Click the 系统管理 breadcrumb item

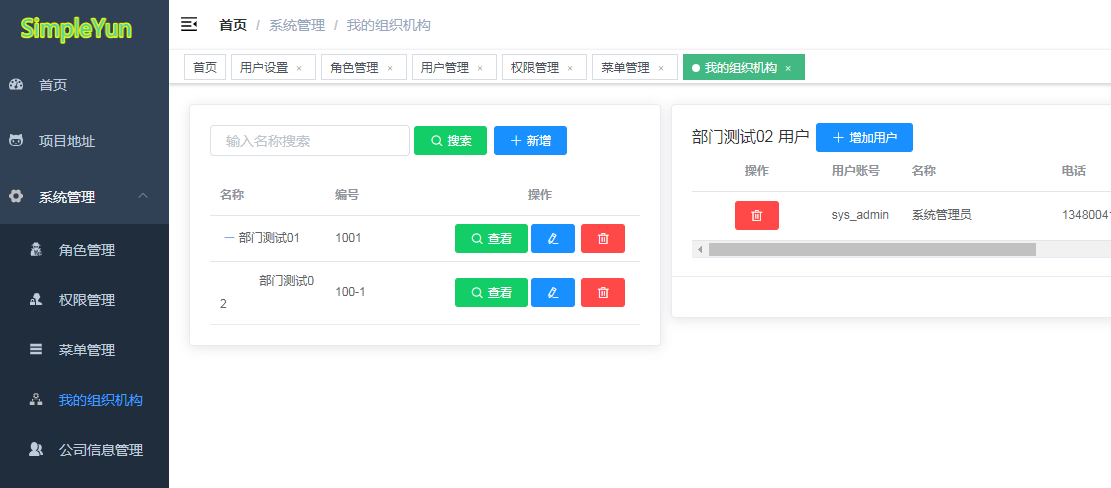tap(297, 25)
